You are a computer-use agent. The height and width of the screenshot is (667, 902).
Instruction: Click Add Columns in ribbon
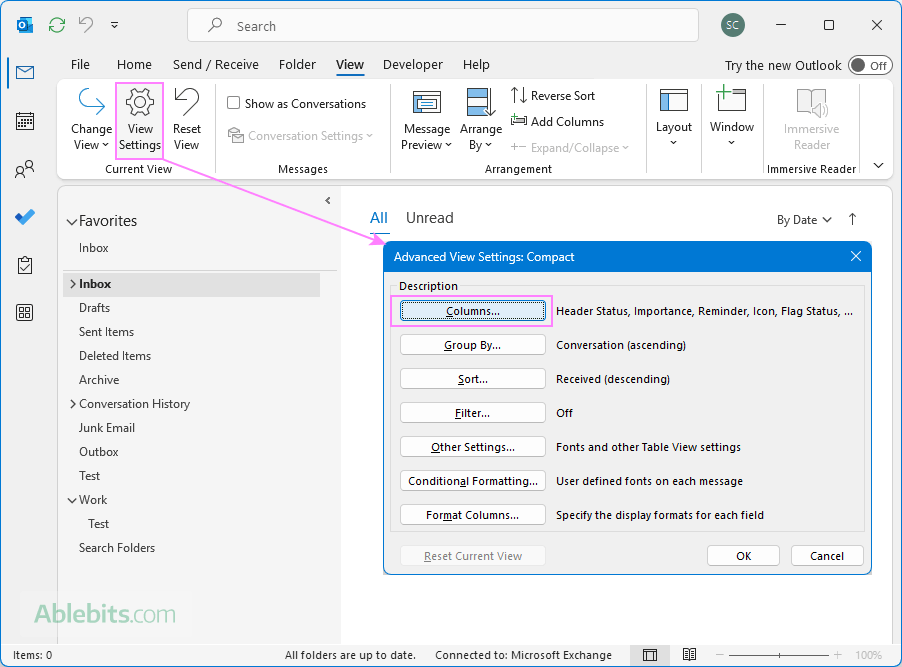click(x=557, y=121)
